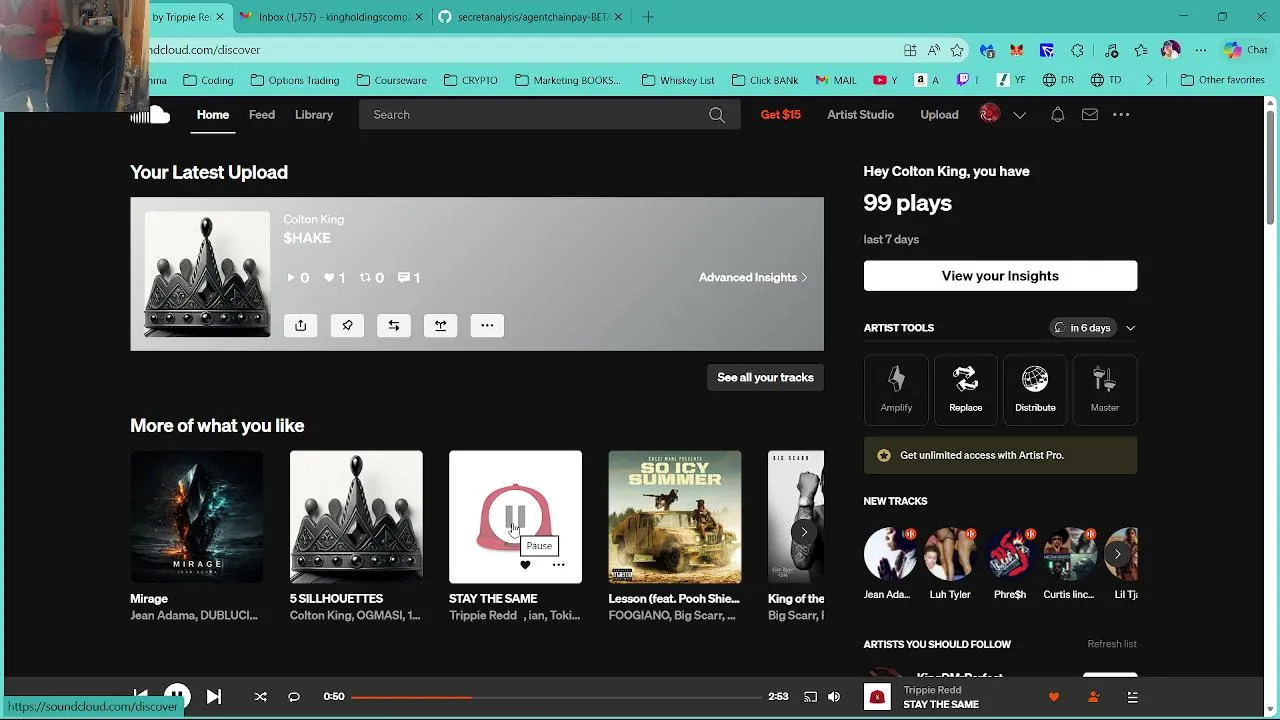Image resolution: width=1280 pixels, height=720 pixels.
Task: Open the Mirage track thumbnail
Action: (196, 517)
